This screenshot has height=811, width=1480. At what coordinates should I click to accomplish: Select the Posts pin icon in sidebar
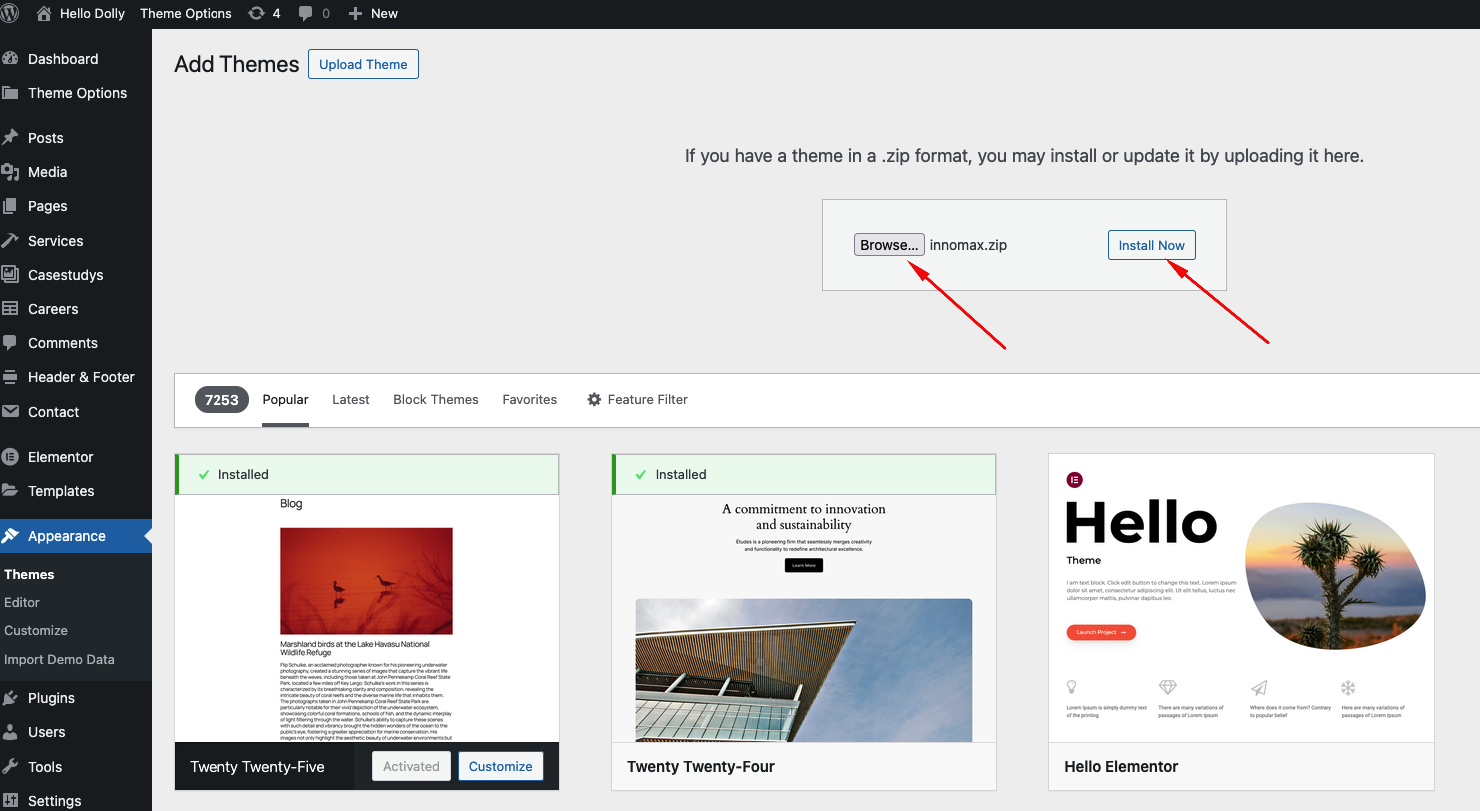(x=12, y=137)
